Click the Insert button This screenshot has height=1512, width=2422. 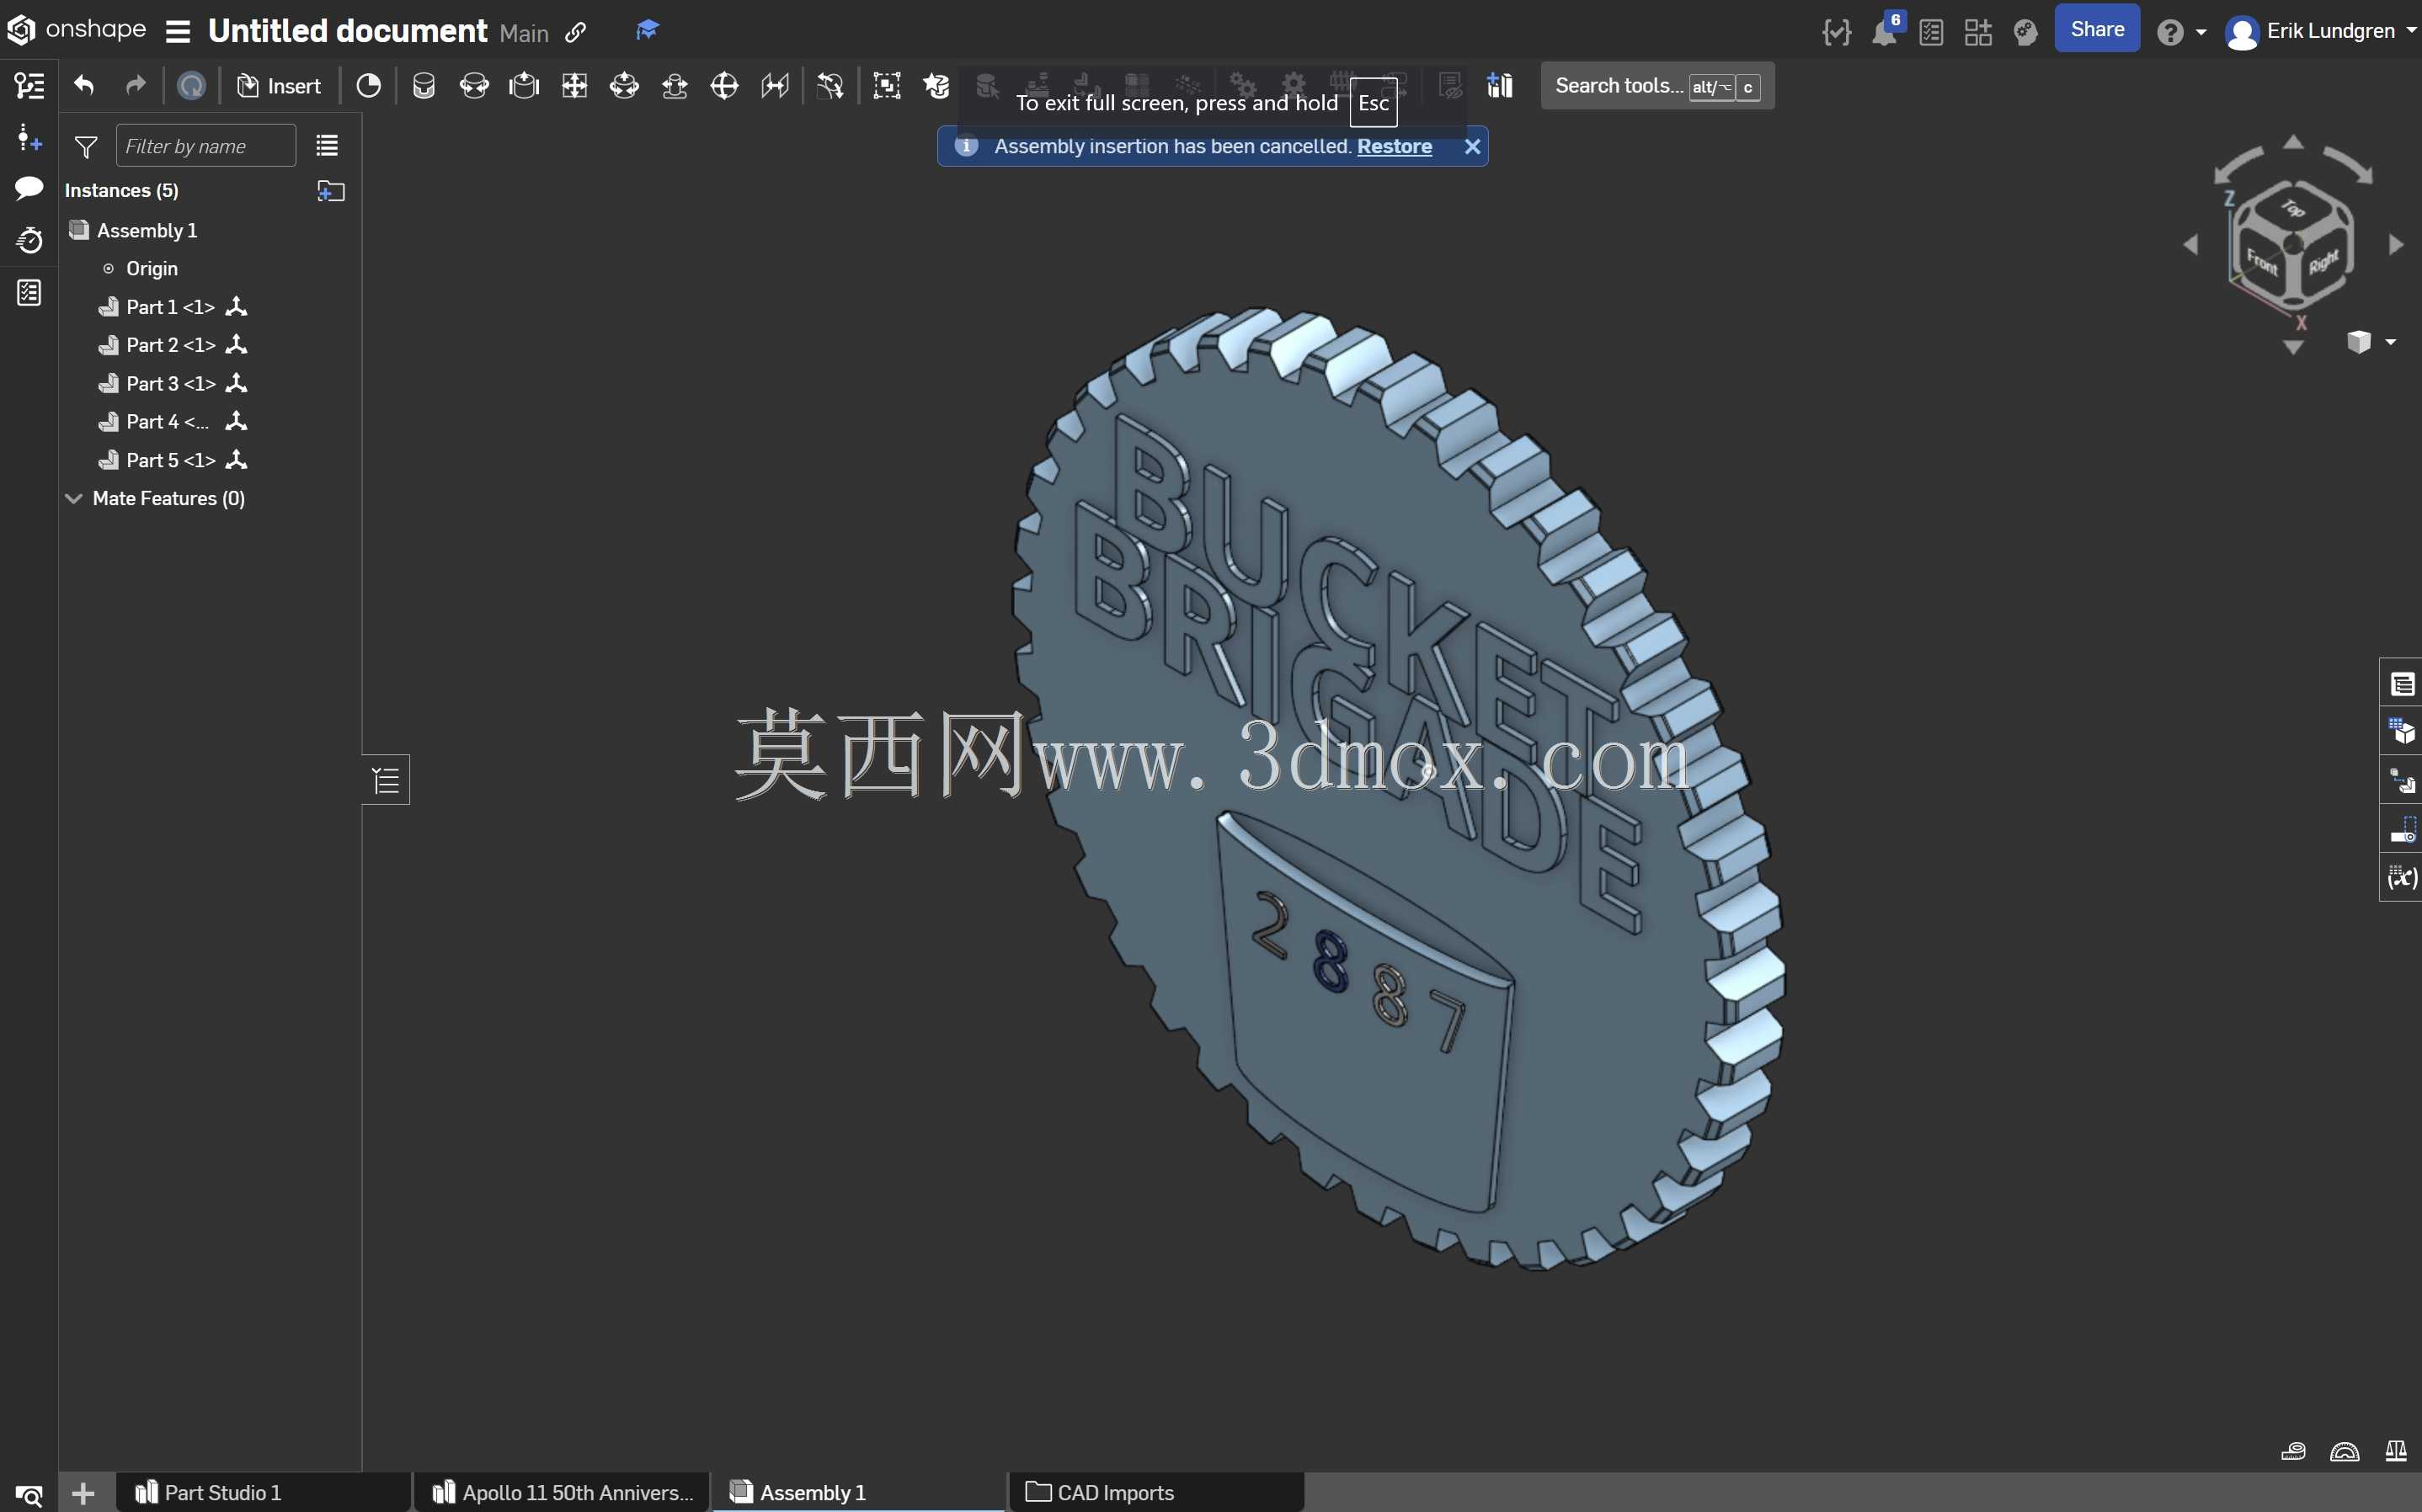point(279,86)
